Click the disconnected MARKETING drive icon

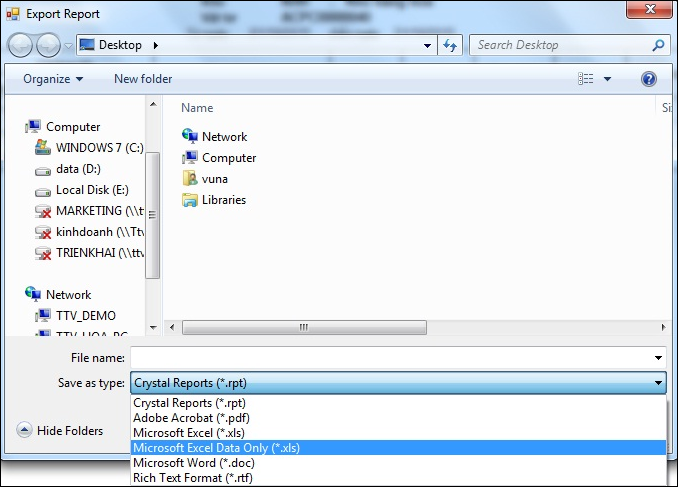tap(43, 211)
